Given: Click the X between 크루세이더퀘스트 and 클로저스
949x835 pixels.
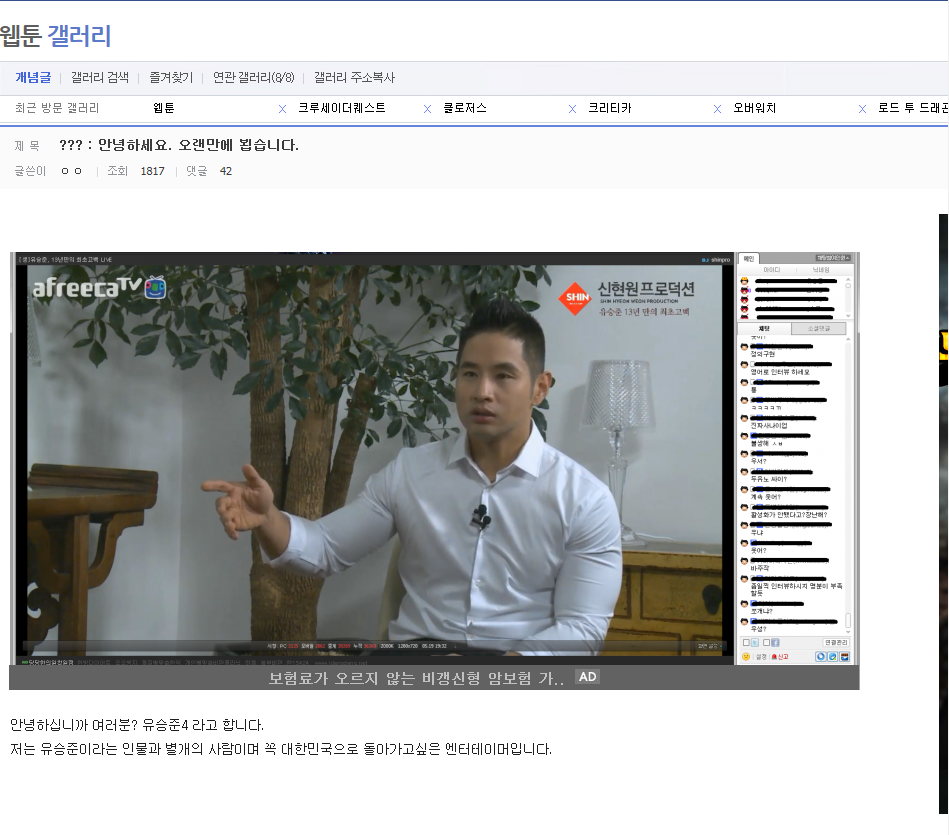Looking at the screenshot, I should pos(427,109).
